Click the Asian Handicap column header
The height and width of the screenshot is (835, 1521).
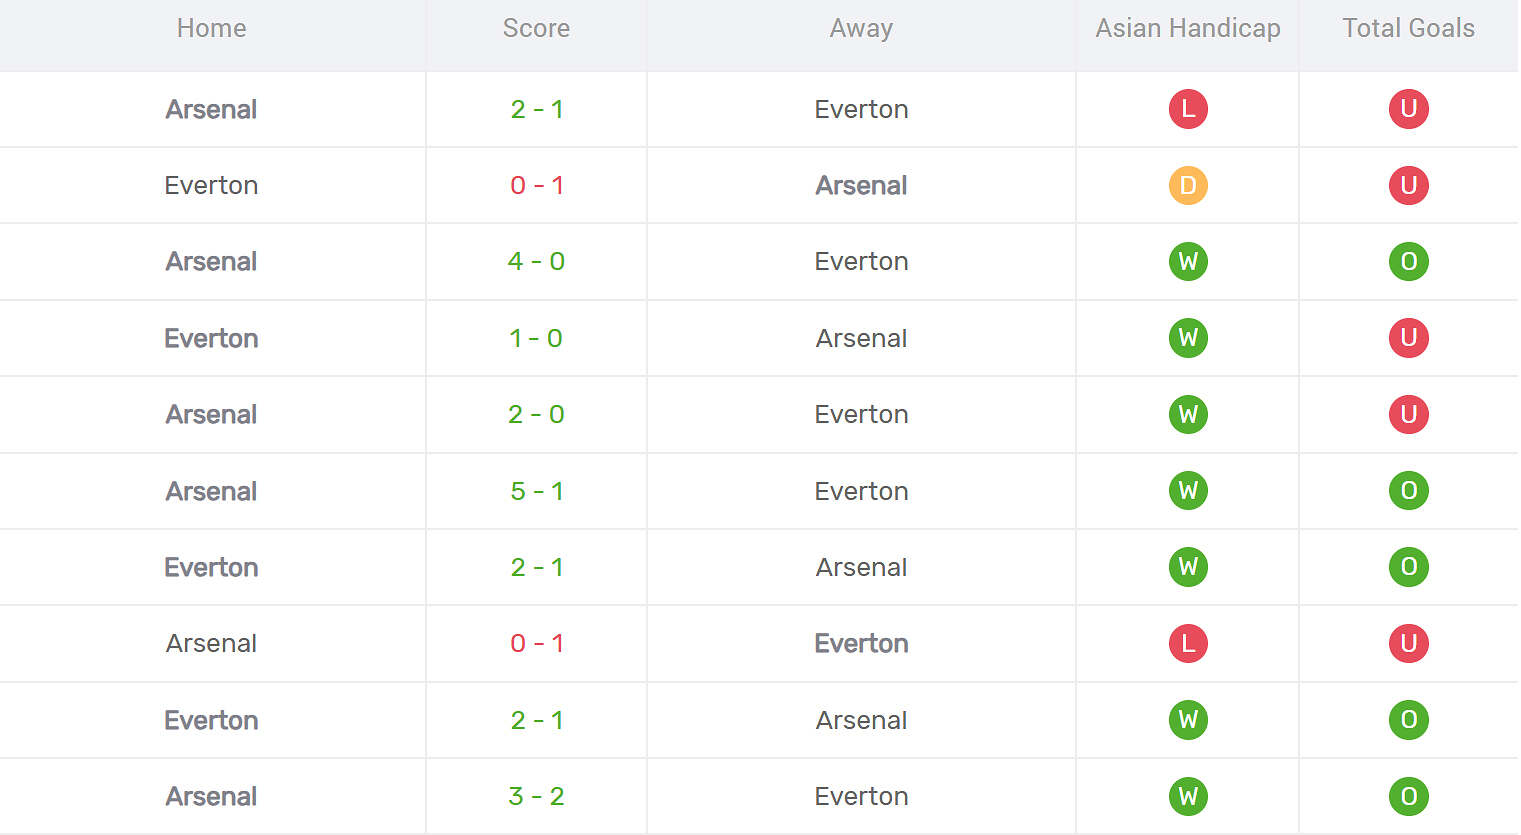(1187, 28)
